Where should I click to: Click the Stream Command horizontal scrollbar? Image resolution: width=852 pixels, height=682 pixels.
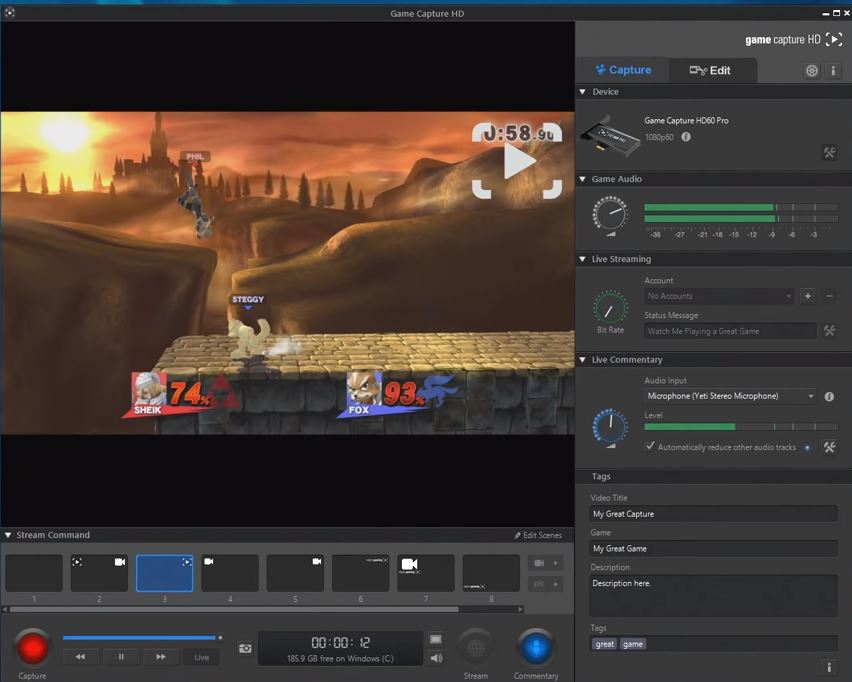click(x=234, y=609)
